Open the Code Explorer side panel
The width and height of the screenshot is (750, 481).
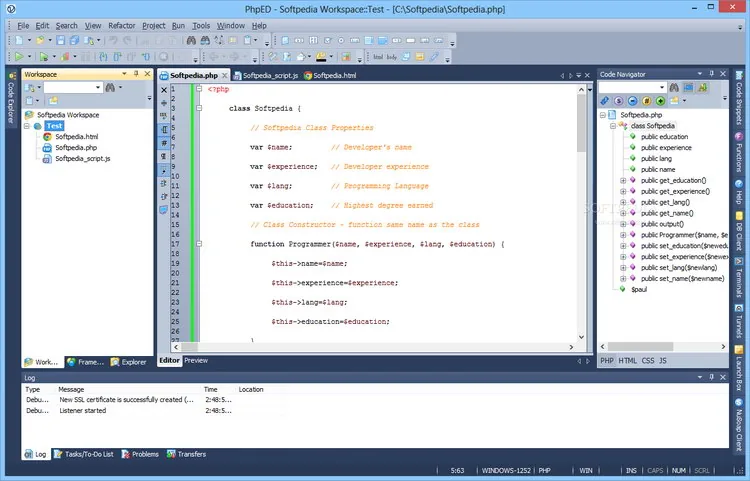tap(11, 99)
